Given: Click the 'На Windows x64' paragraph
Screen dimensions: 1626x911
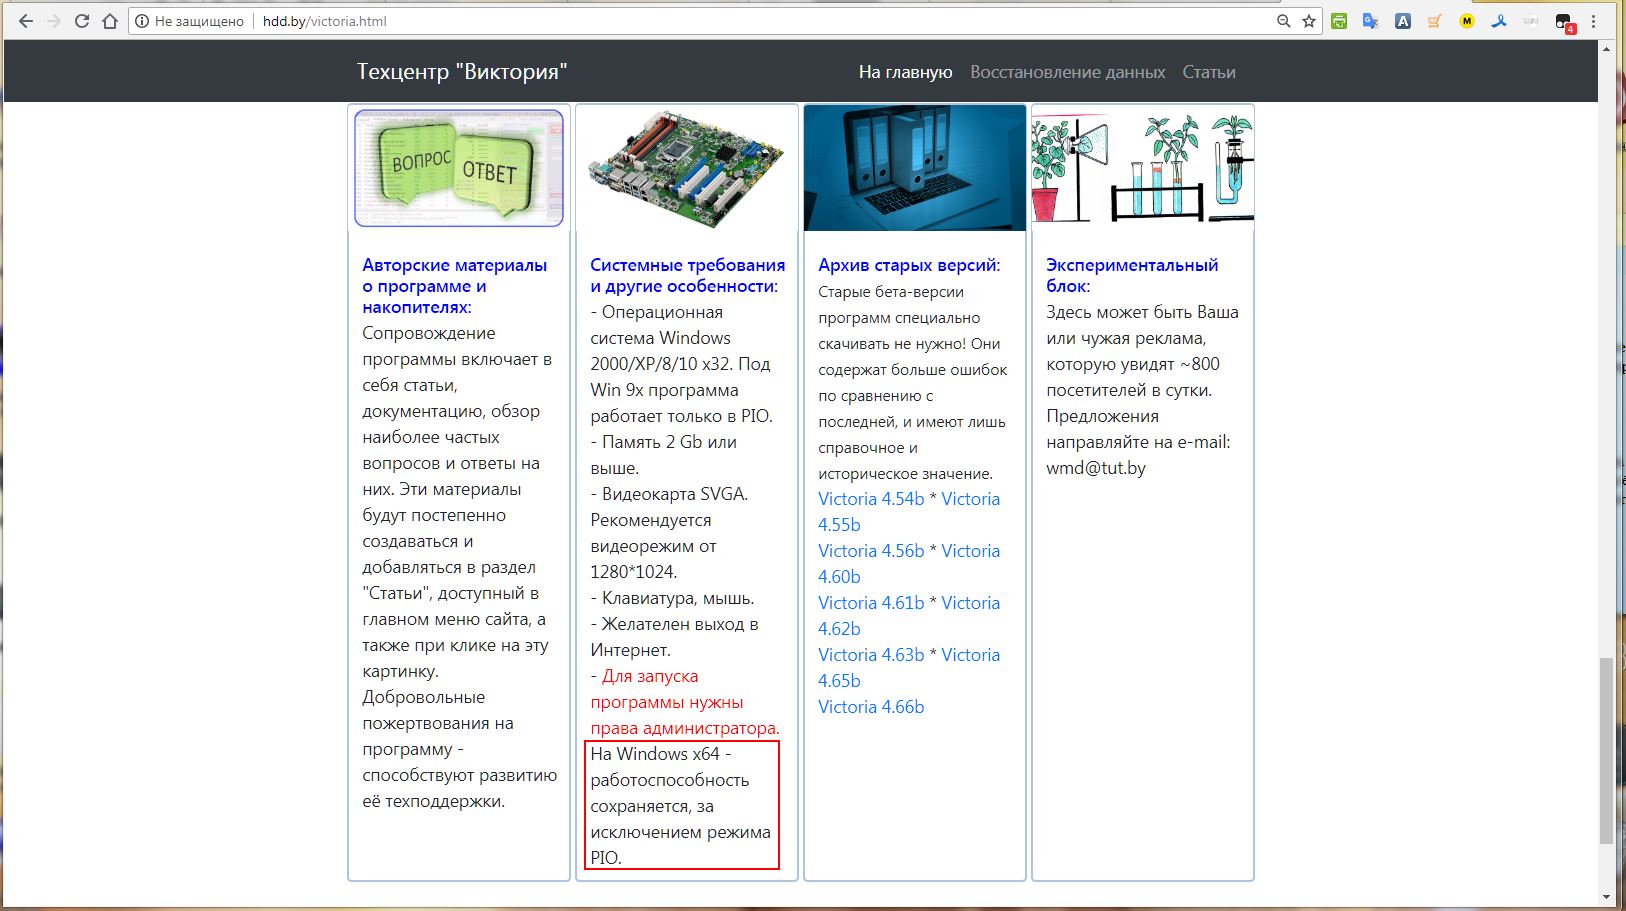Looking at the screenshot, I should coord(681,805).
